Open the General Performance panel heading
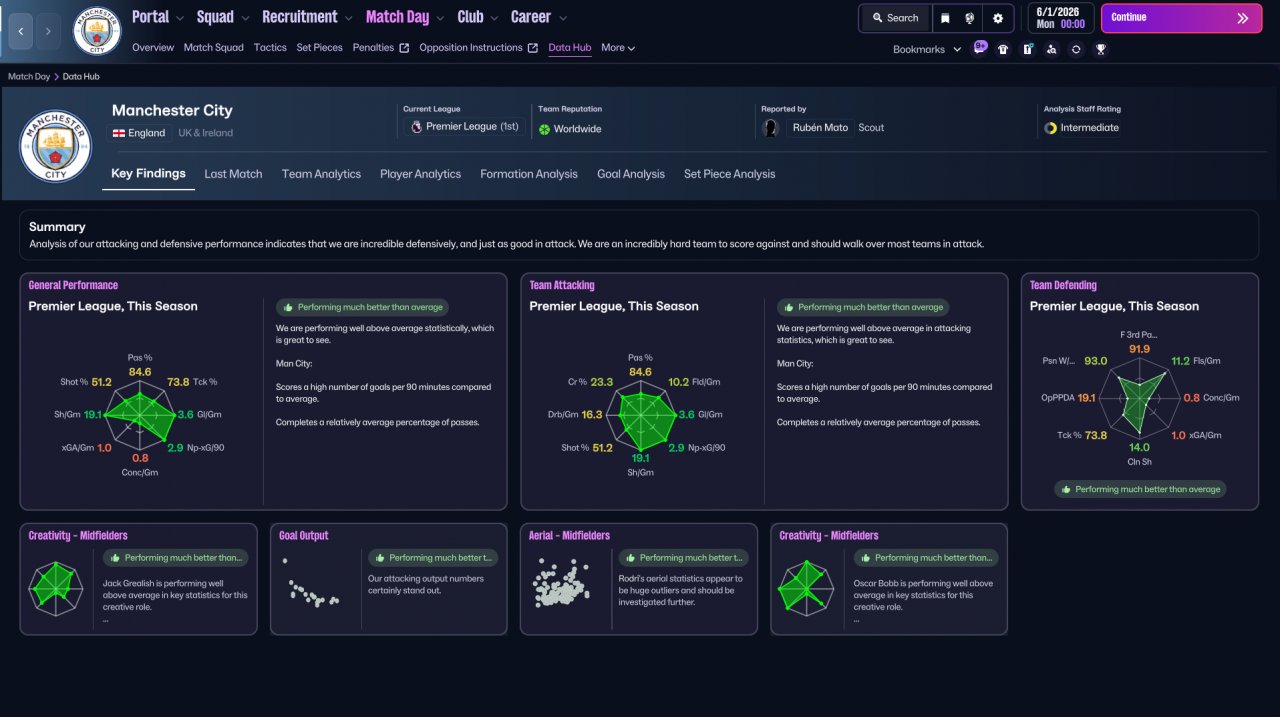The image size is (1280, 717). point(73,286)
